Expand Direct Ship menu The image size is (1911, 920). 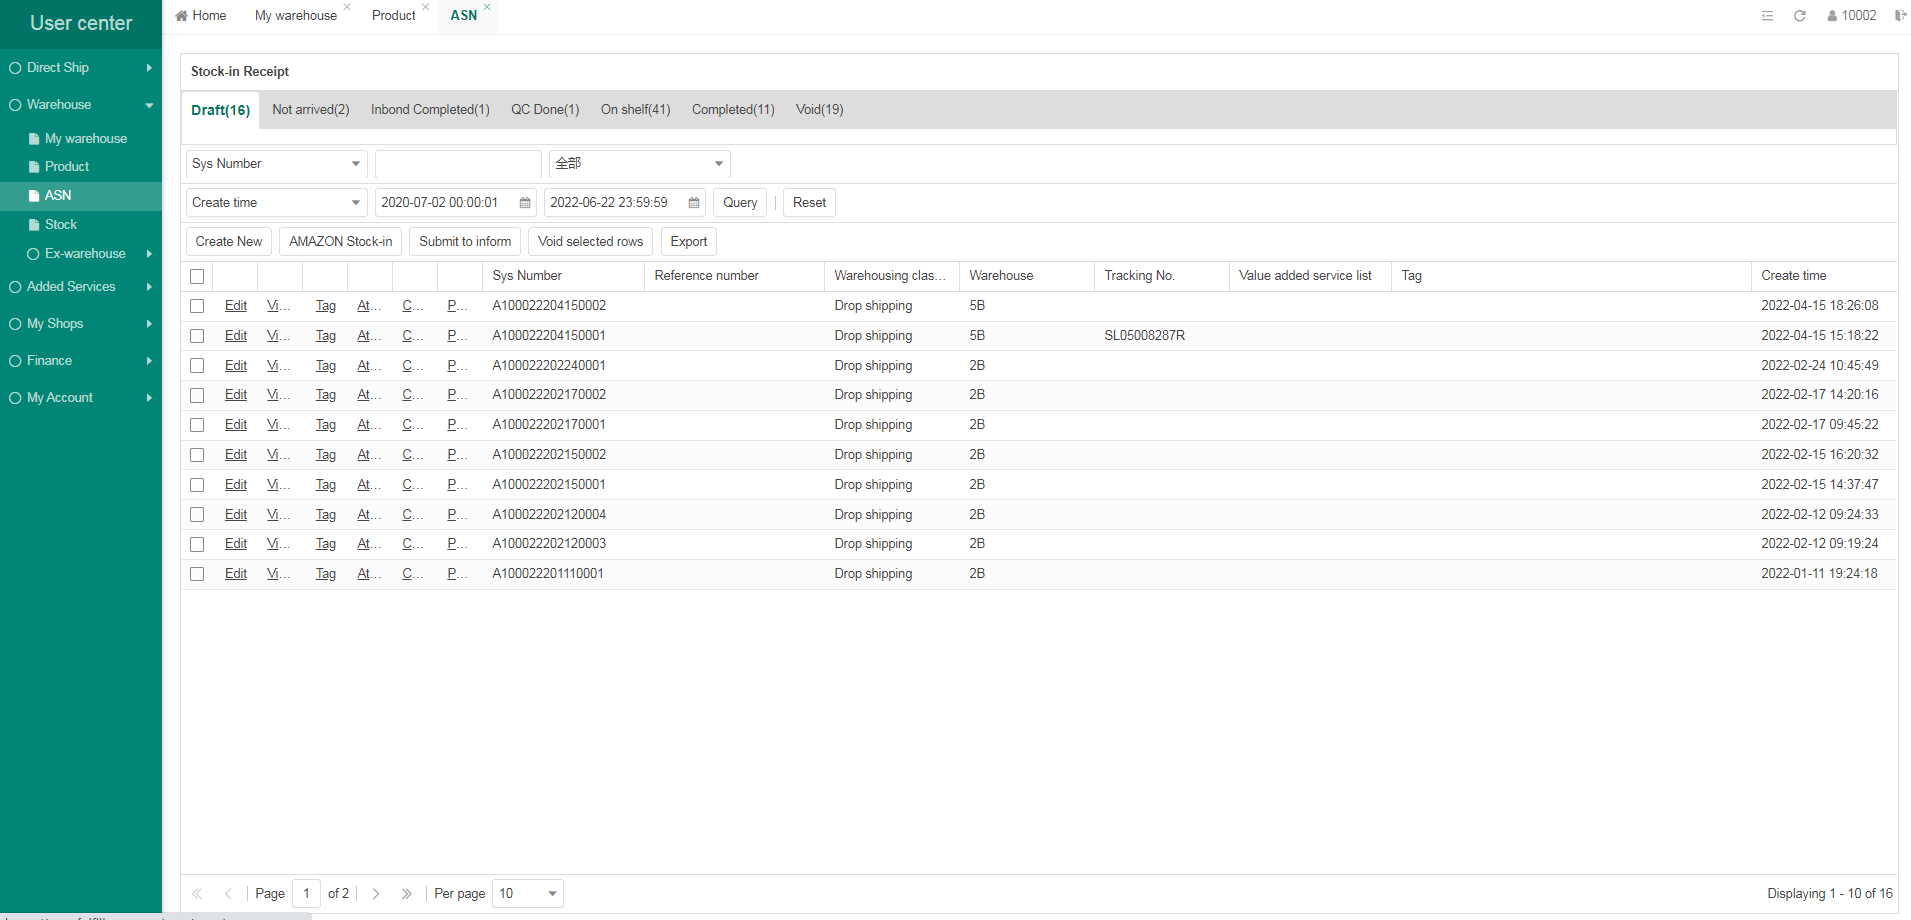tap(81, 68)
